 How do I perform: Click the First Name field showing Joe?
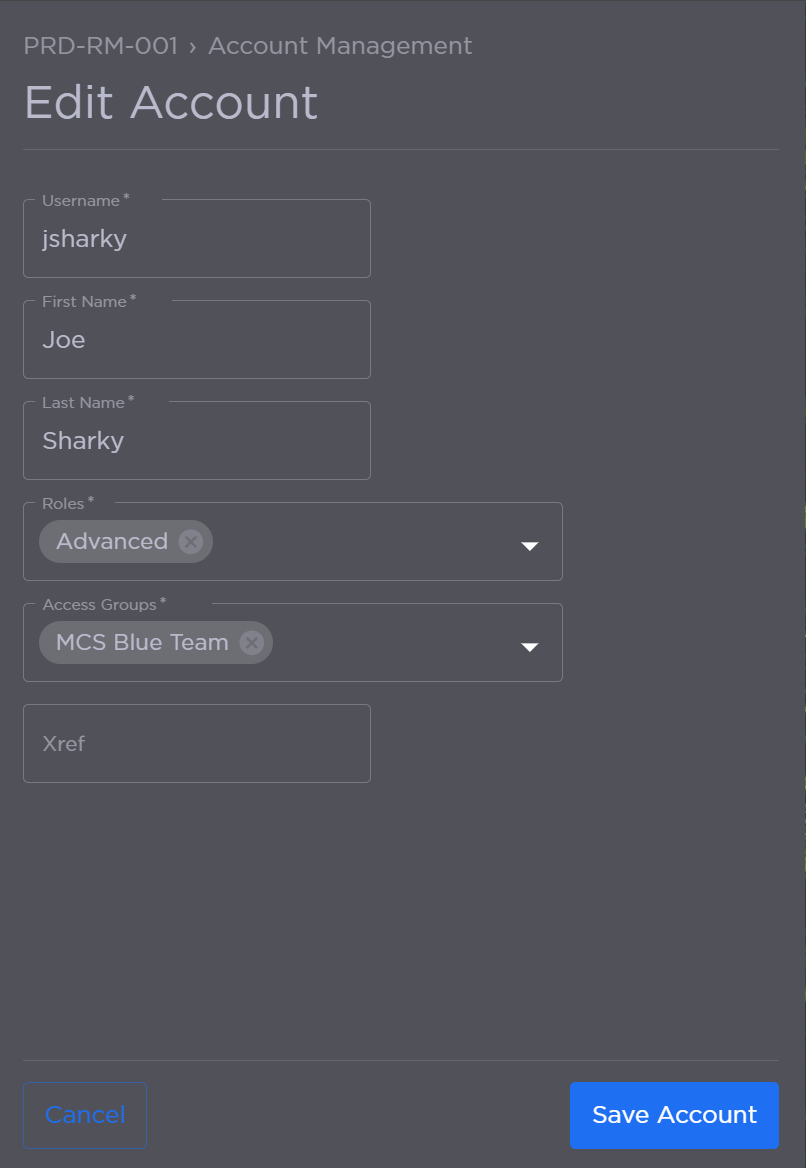196,339
